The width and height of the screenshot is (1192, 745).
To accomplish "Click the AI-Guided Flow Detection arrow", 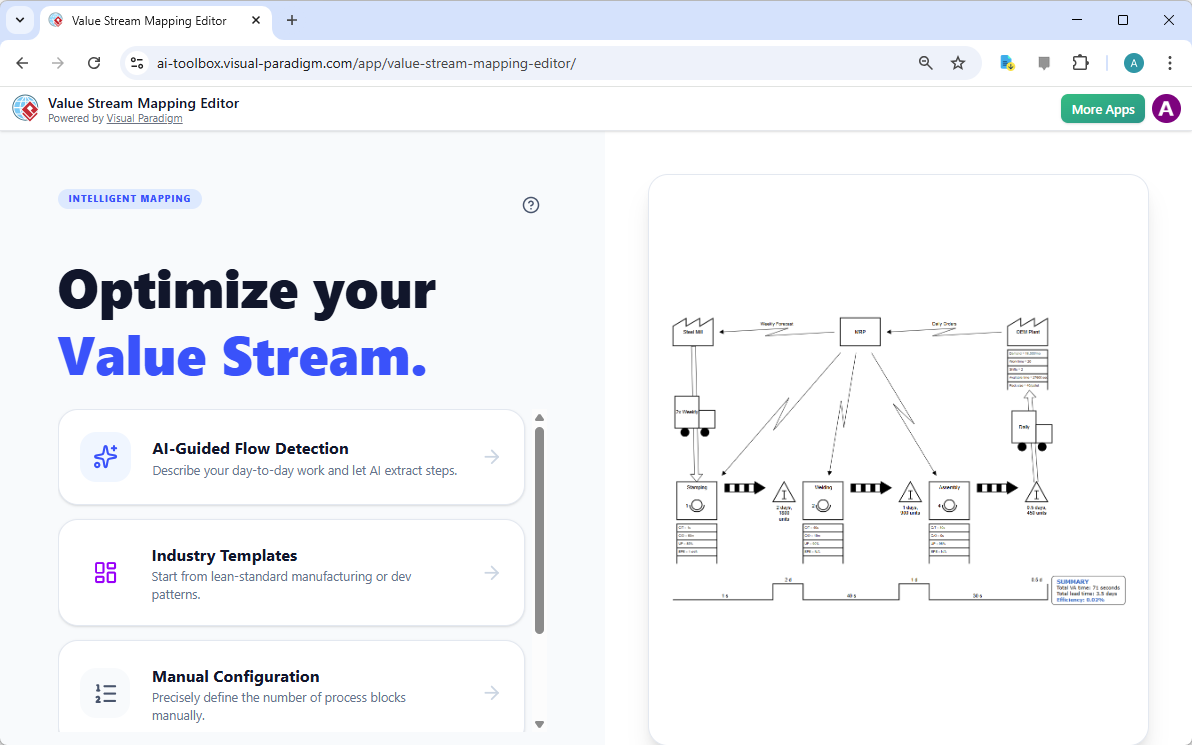I will point(491,457).
